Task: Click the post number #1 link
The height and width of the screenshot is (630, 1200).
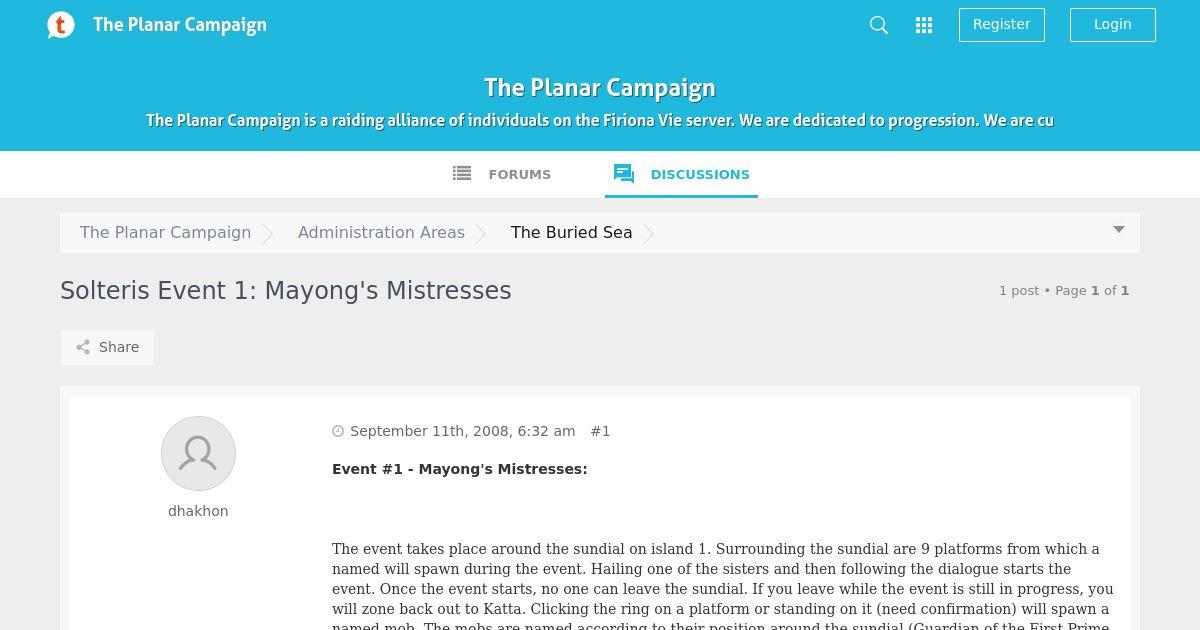Action: (600, 431)
